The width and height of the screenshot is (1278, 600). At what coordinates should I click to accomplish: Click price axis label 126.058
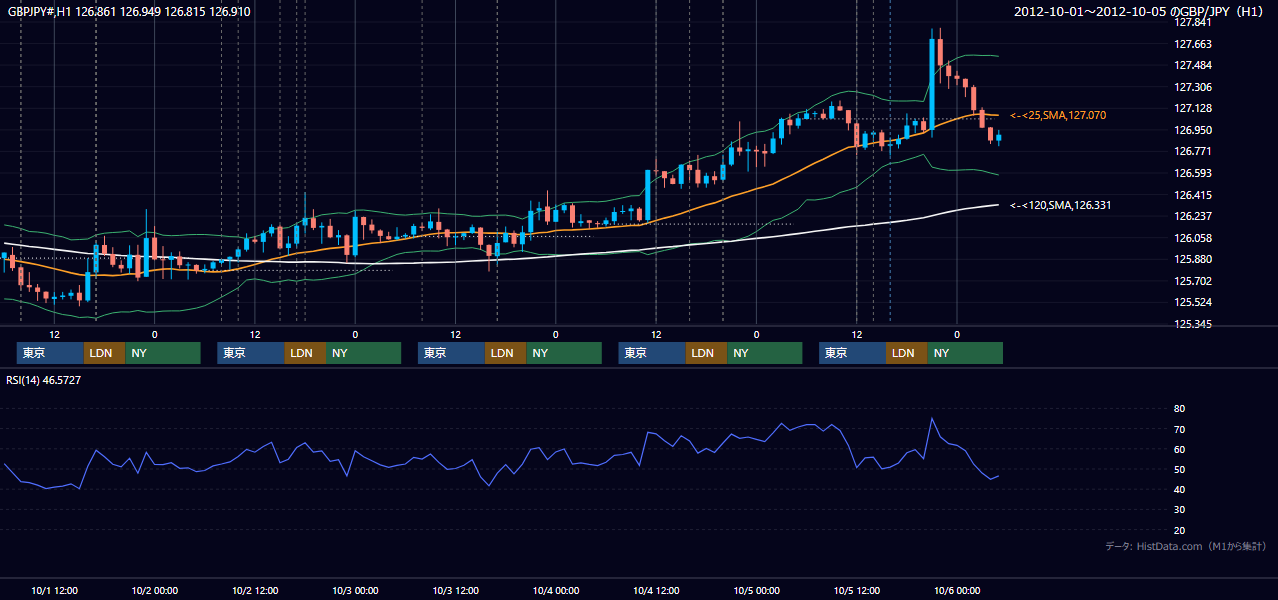[1195, 238]
